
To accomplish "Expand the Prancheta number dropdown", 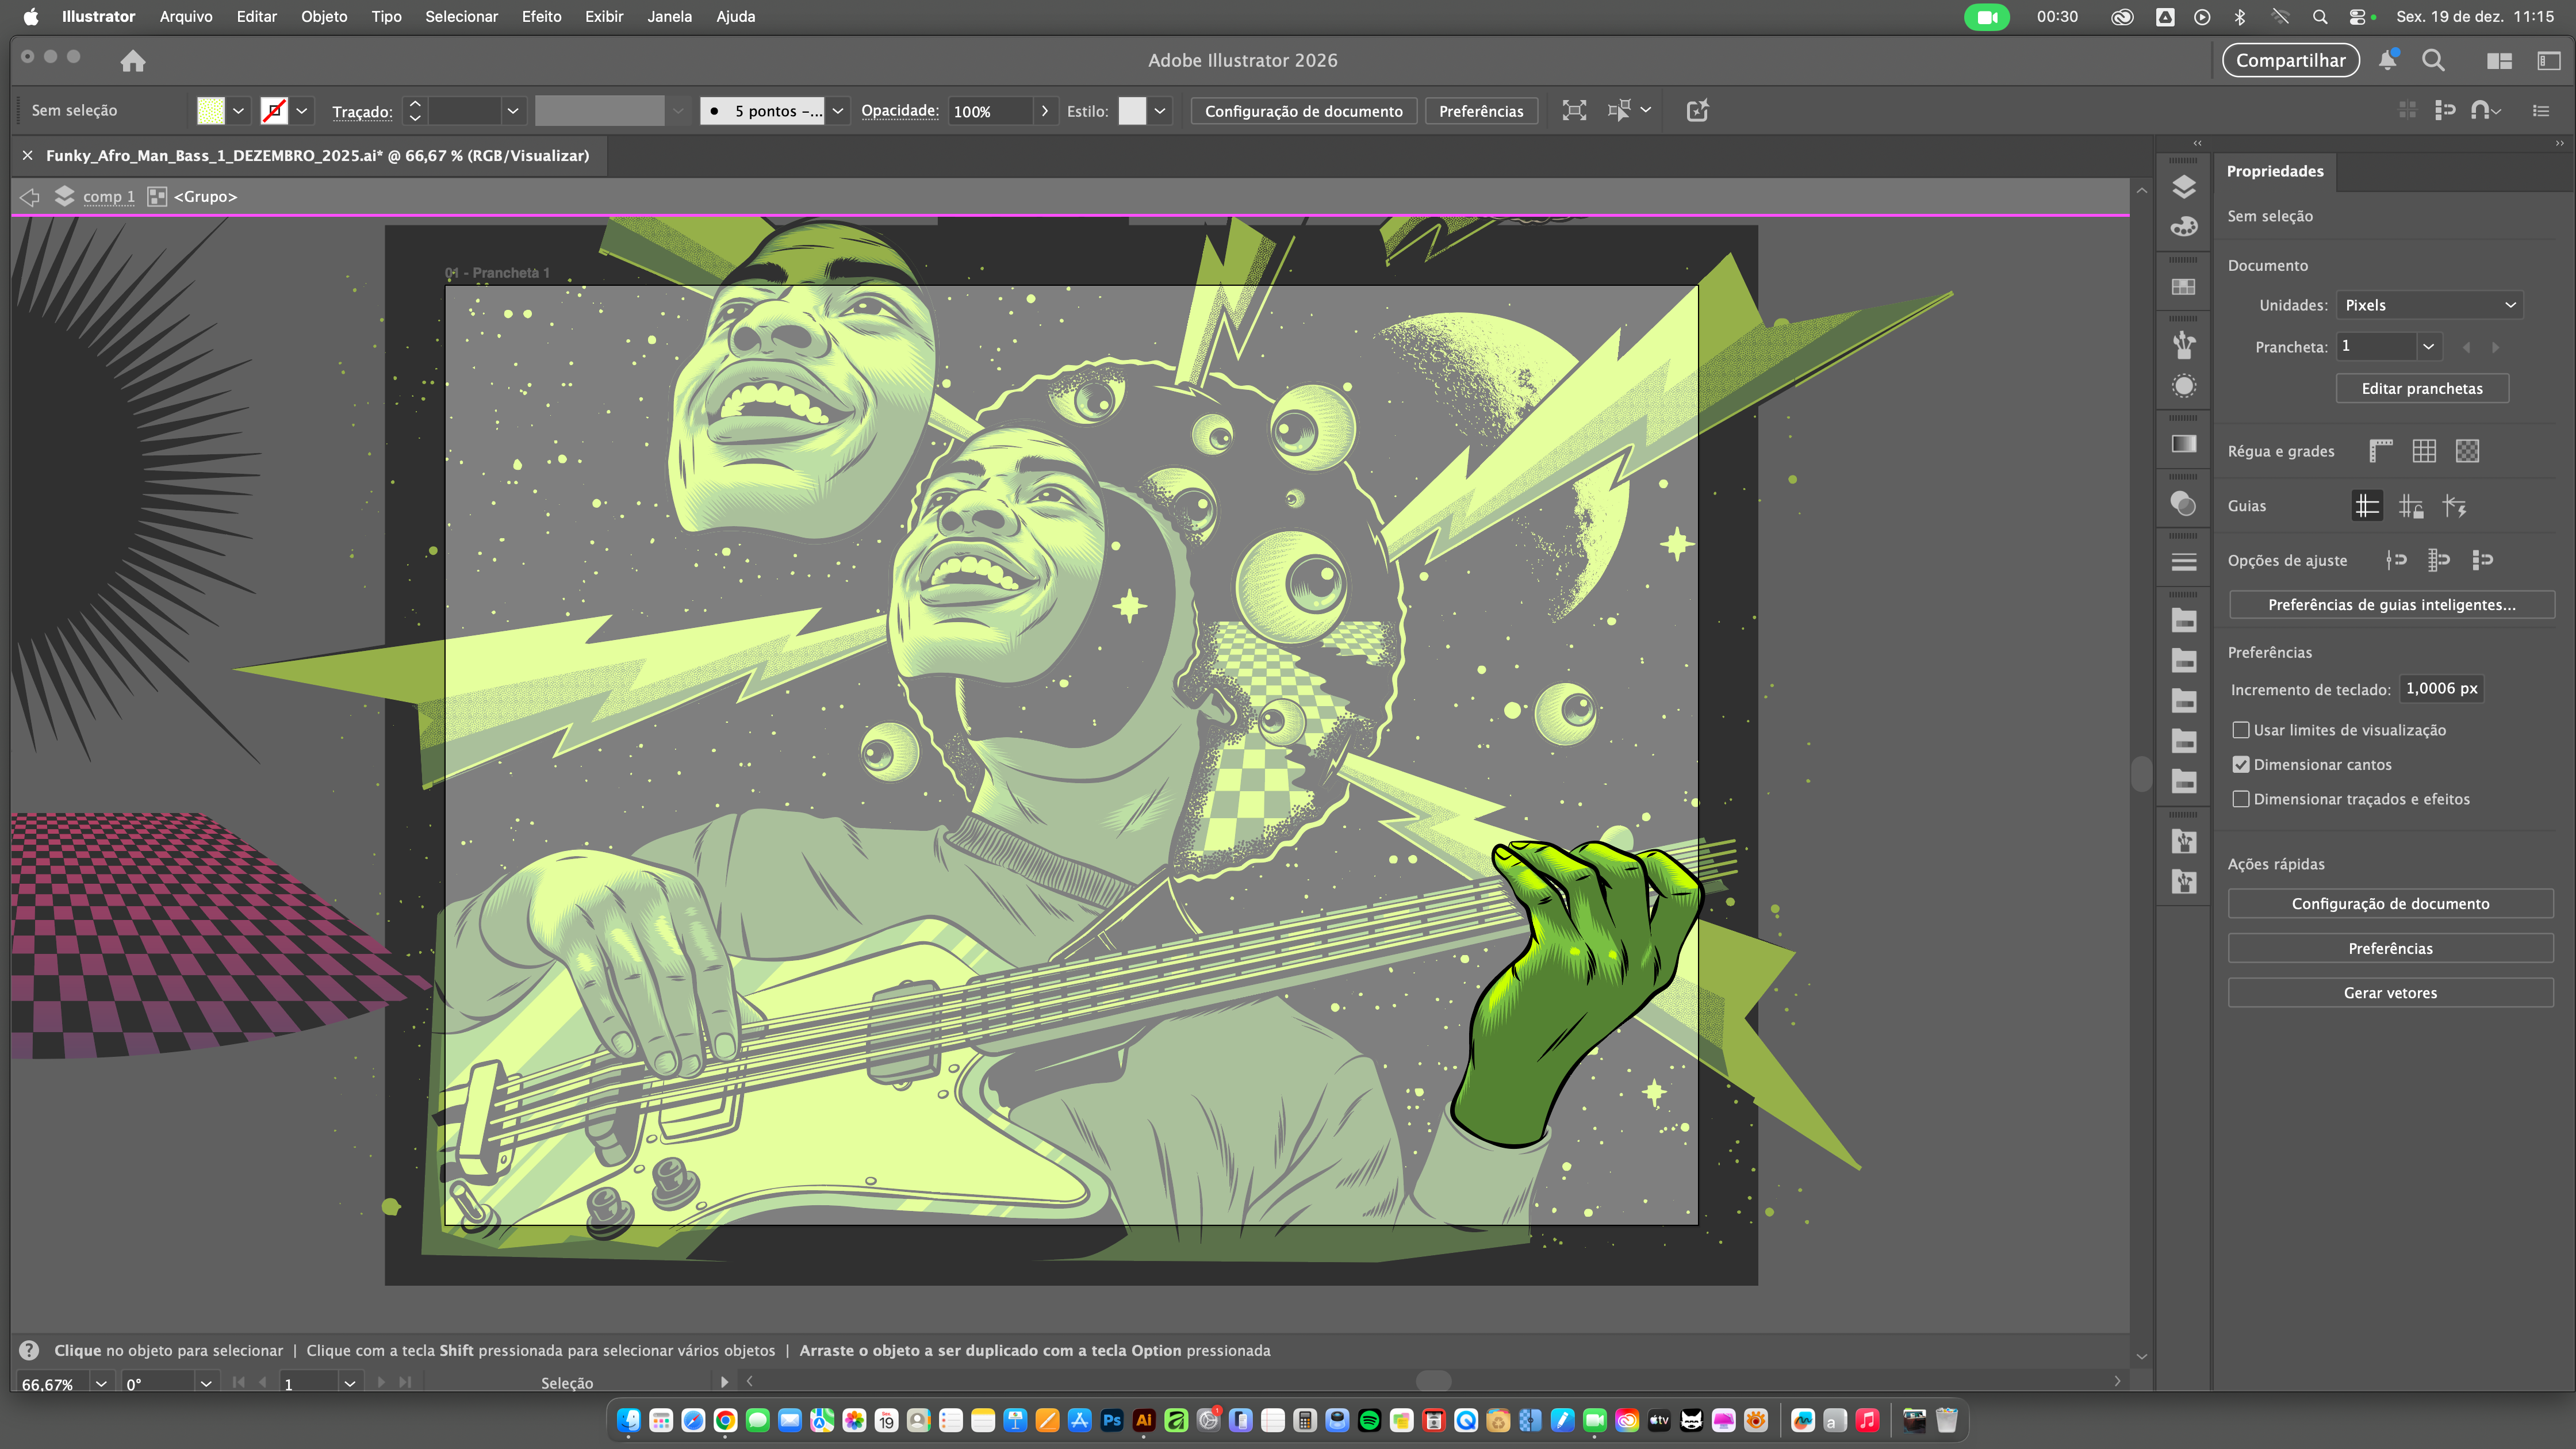I will [2429, 346].
